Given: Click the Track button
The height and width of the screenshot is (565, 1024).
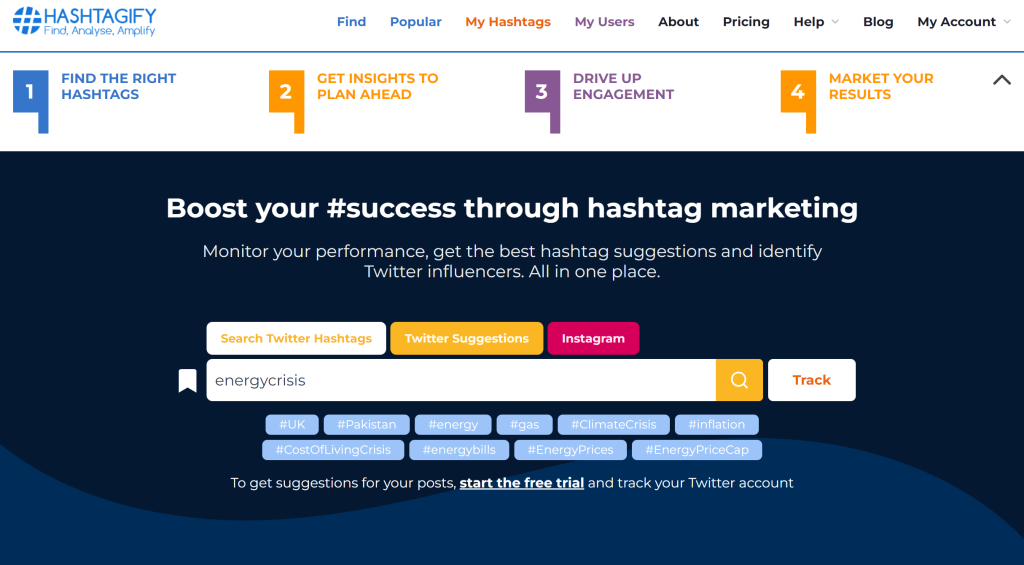Looking at the screenshot, I should point(812,380).
